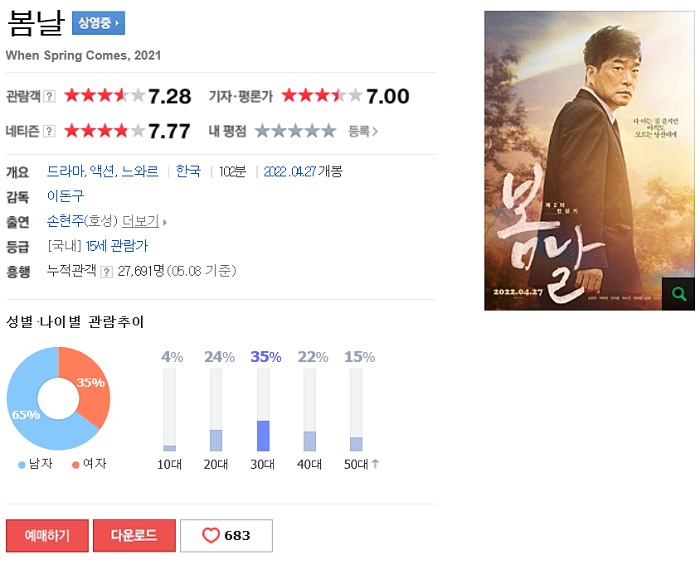Image resolution: width=700 pixels, height=564 pixels.
Task: Click the question mark beside 누적관객
Action: point(106,272)
